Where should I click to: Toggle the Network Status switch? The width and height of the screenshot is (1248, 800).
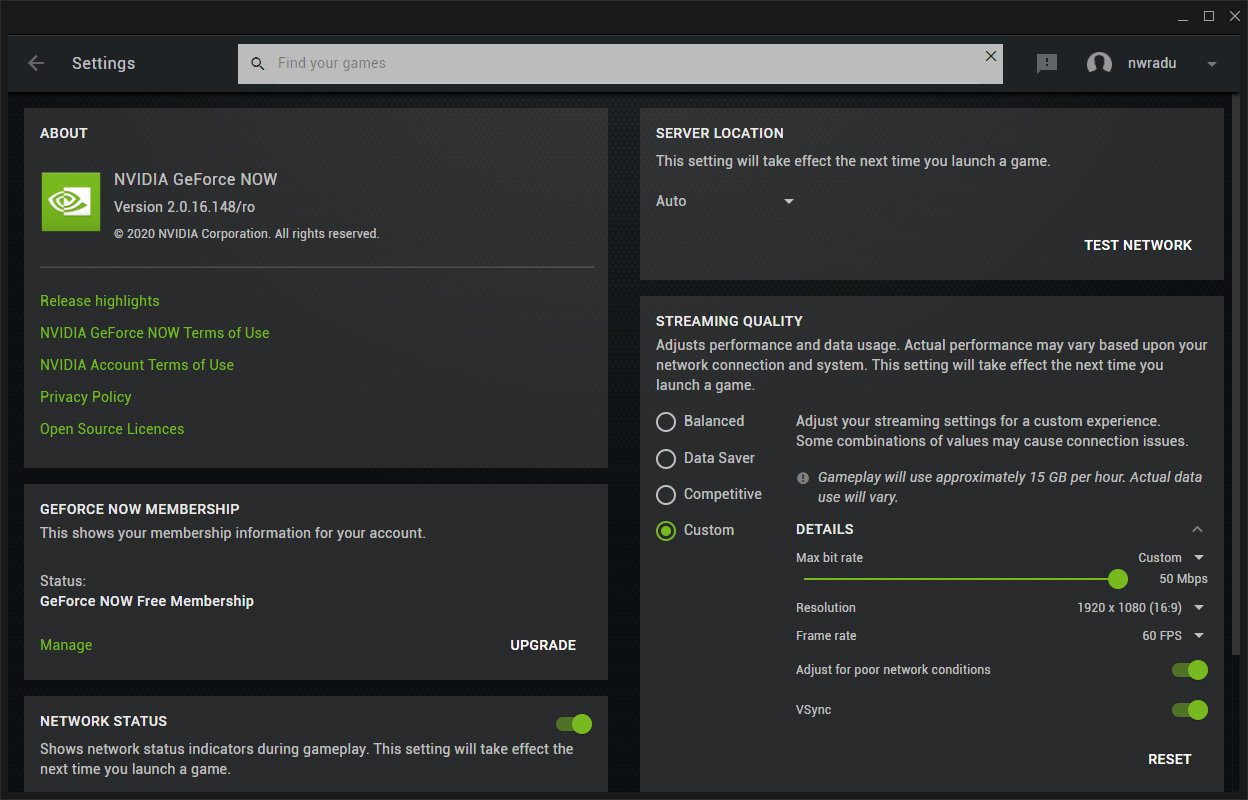coord(574,723)
